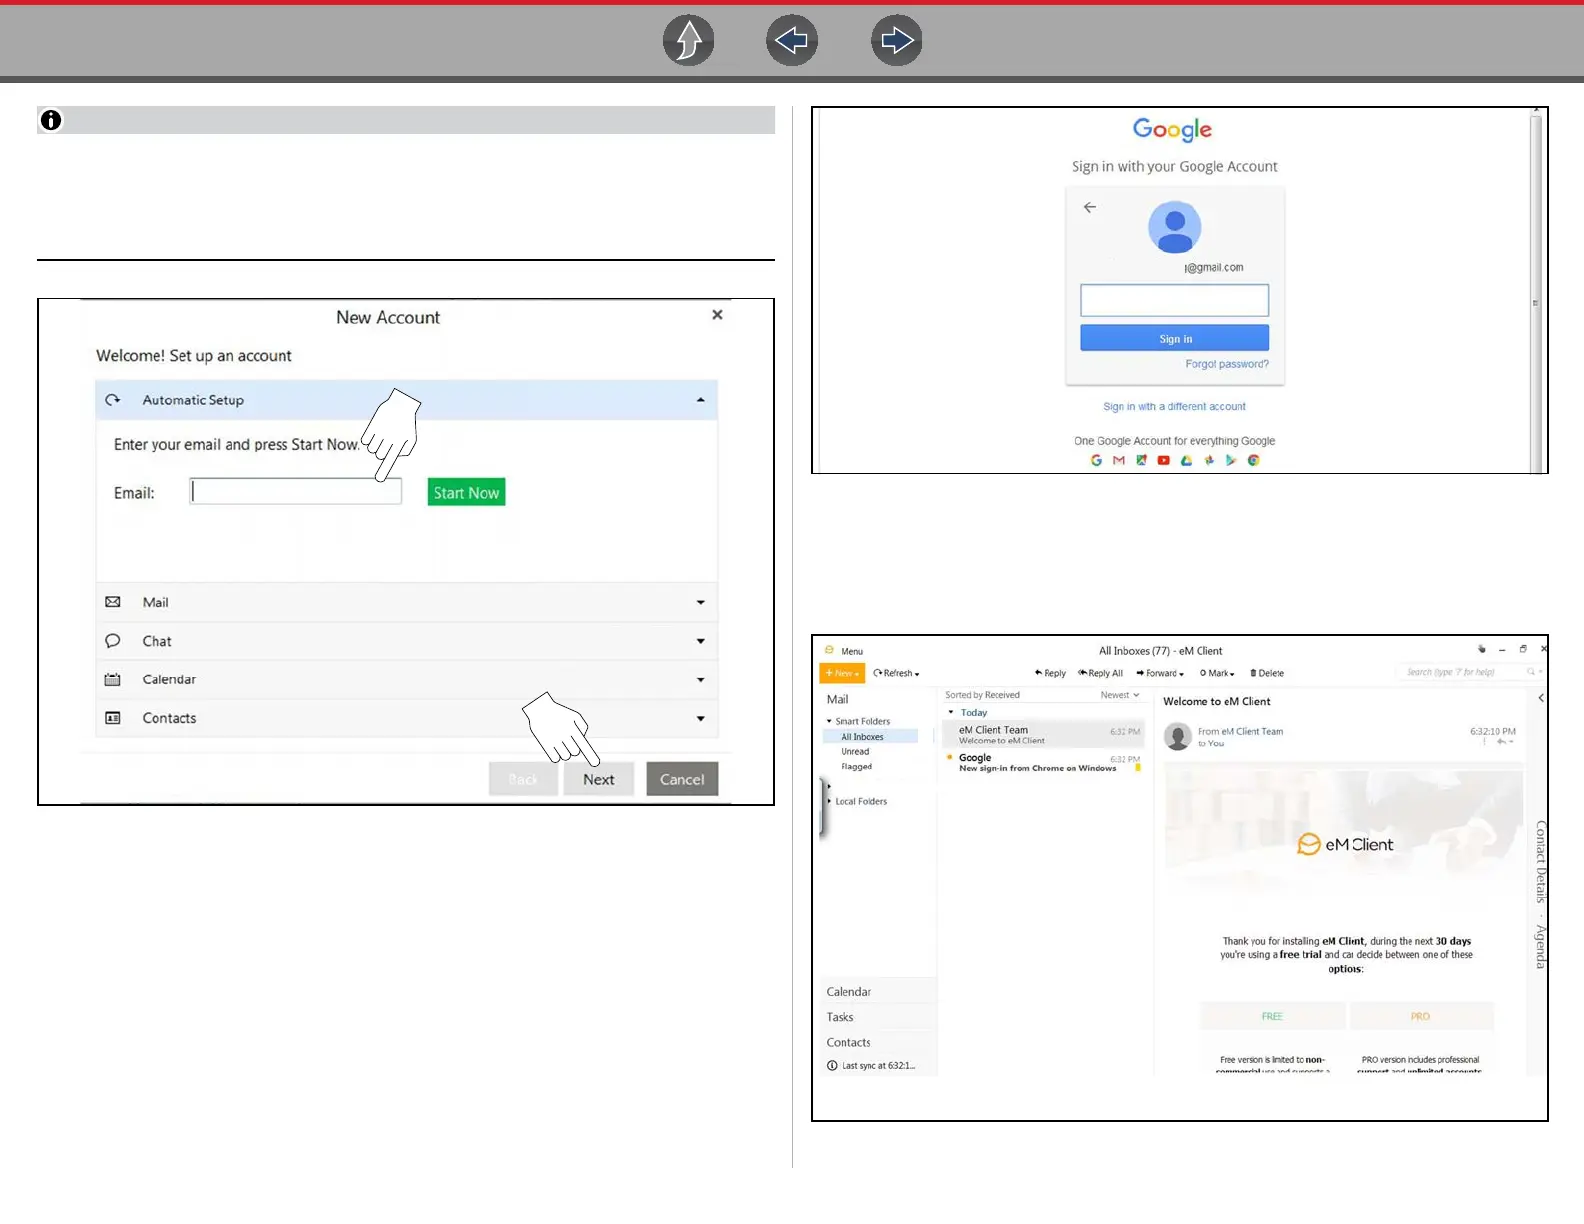Open the Mark dropdown
Viewport: 1584px width, 1224px height.
1217,673
